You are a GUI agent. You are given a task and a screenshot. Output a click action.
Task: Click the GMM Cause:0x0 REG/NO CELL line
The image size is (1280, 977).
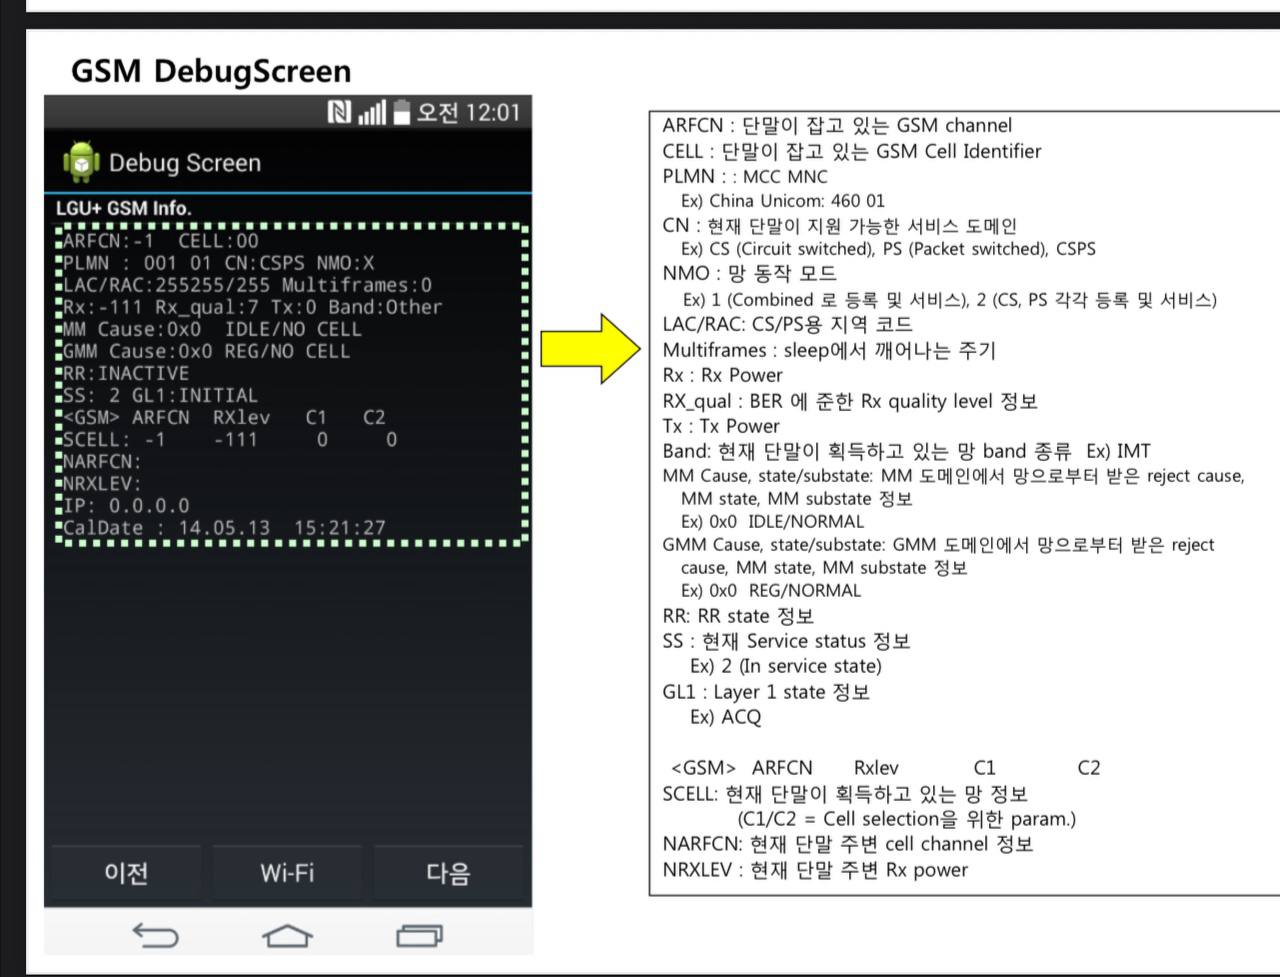coord(206,351)
